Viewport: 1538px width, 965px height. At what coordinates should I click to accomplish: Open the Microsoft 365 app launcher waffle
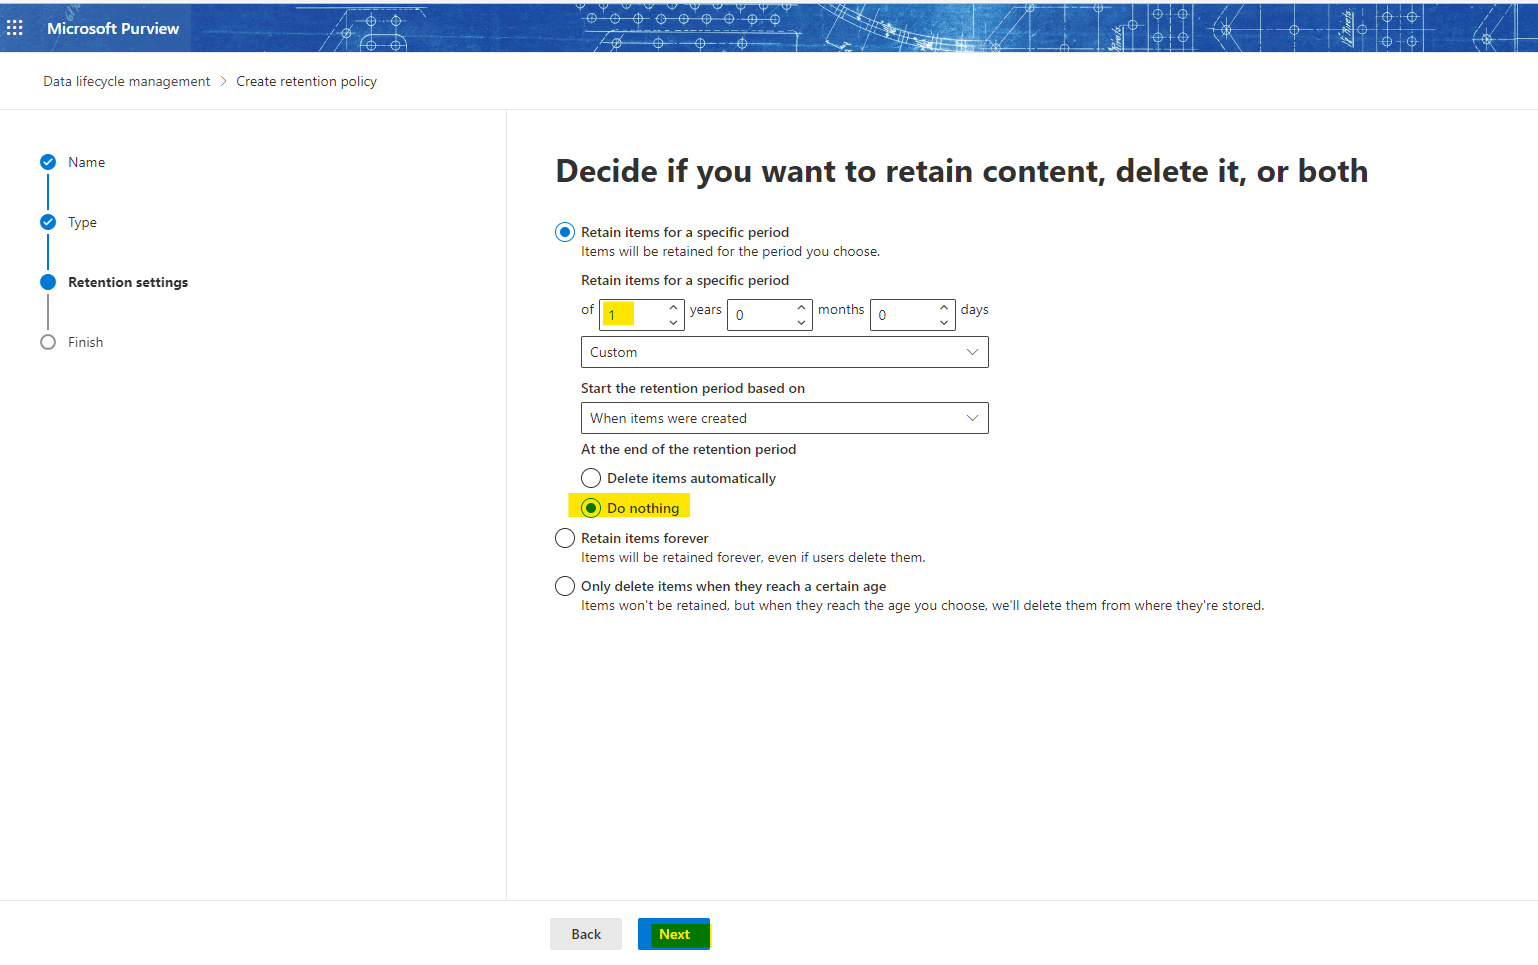tap(15, 27)
